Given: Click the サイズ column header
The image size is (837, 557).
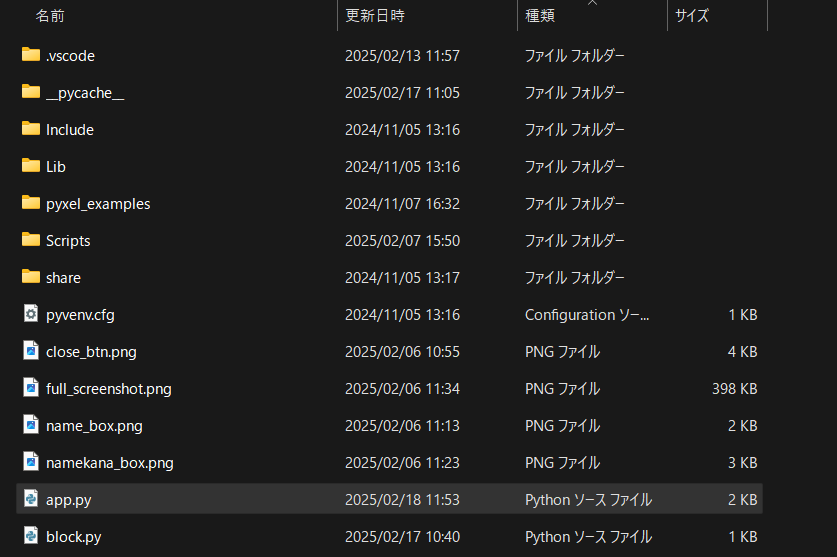Looking at the screenshot, I should pyautogui.click(x=692, y=16).
